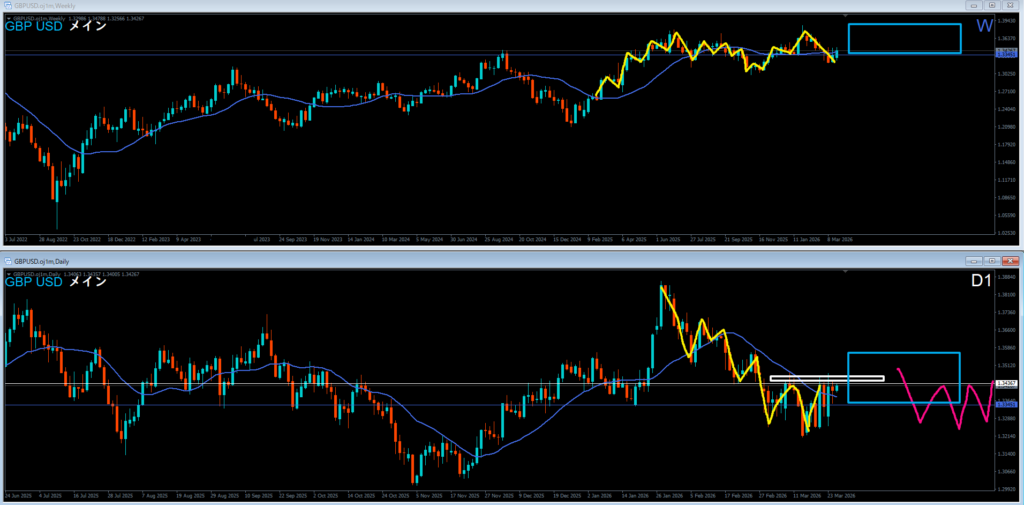The height and width of the screenshot is (505, 1024).
Task: Click the '28 Aug 2022' date on Weekly time axis
Action: 52,239
